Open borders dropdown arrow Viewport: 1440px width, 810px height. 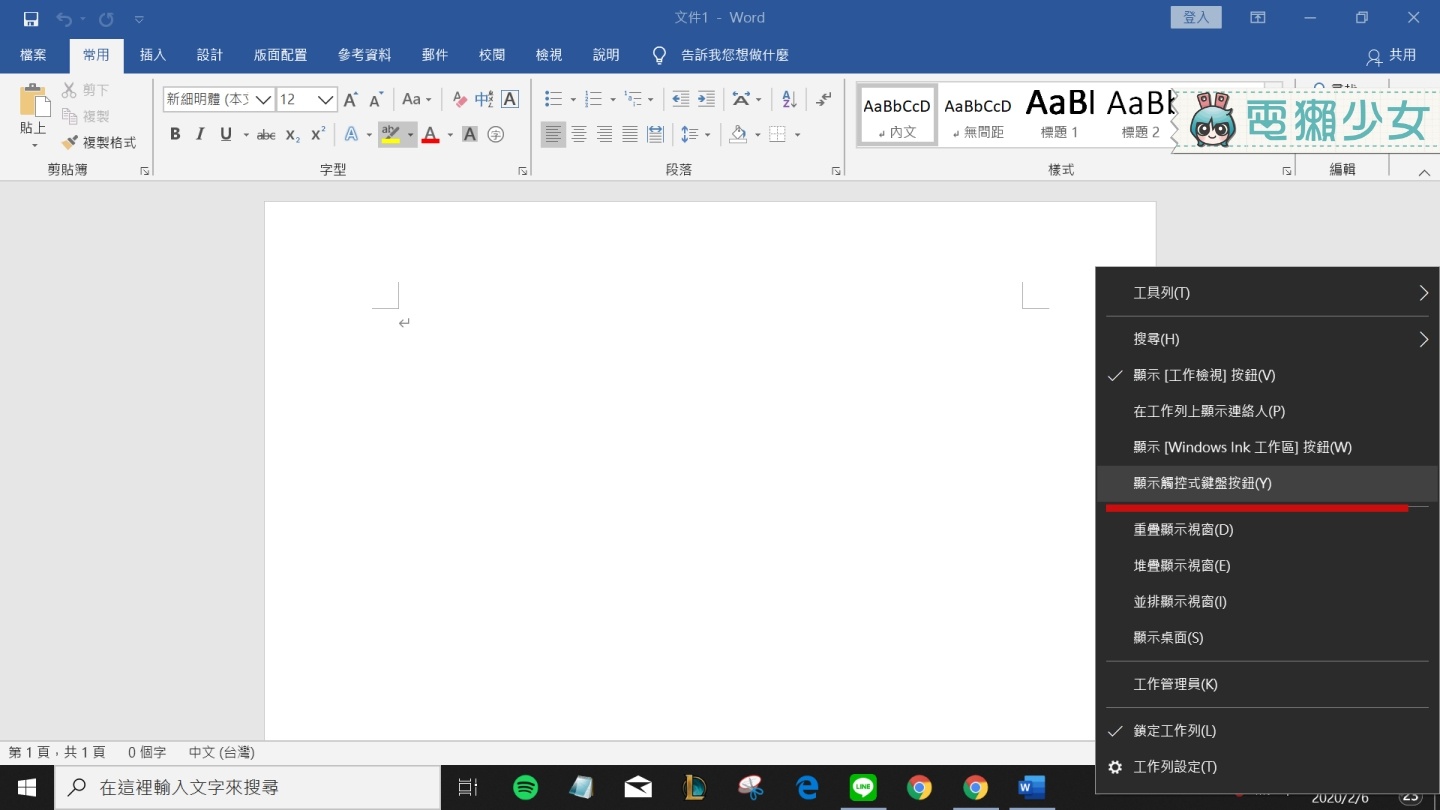797,134
